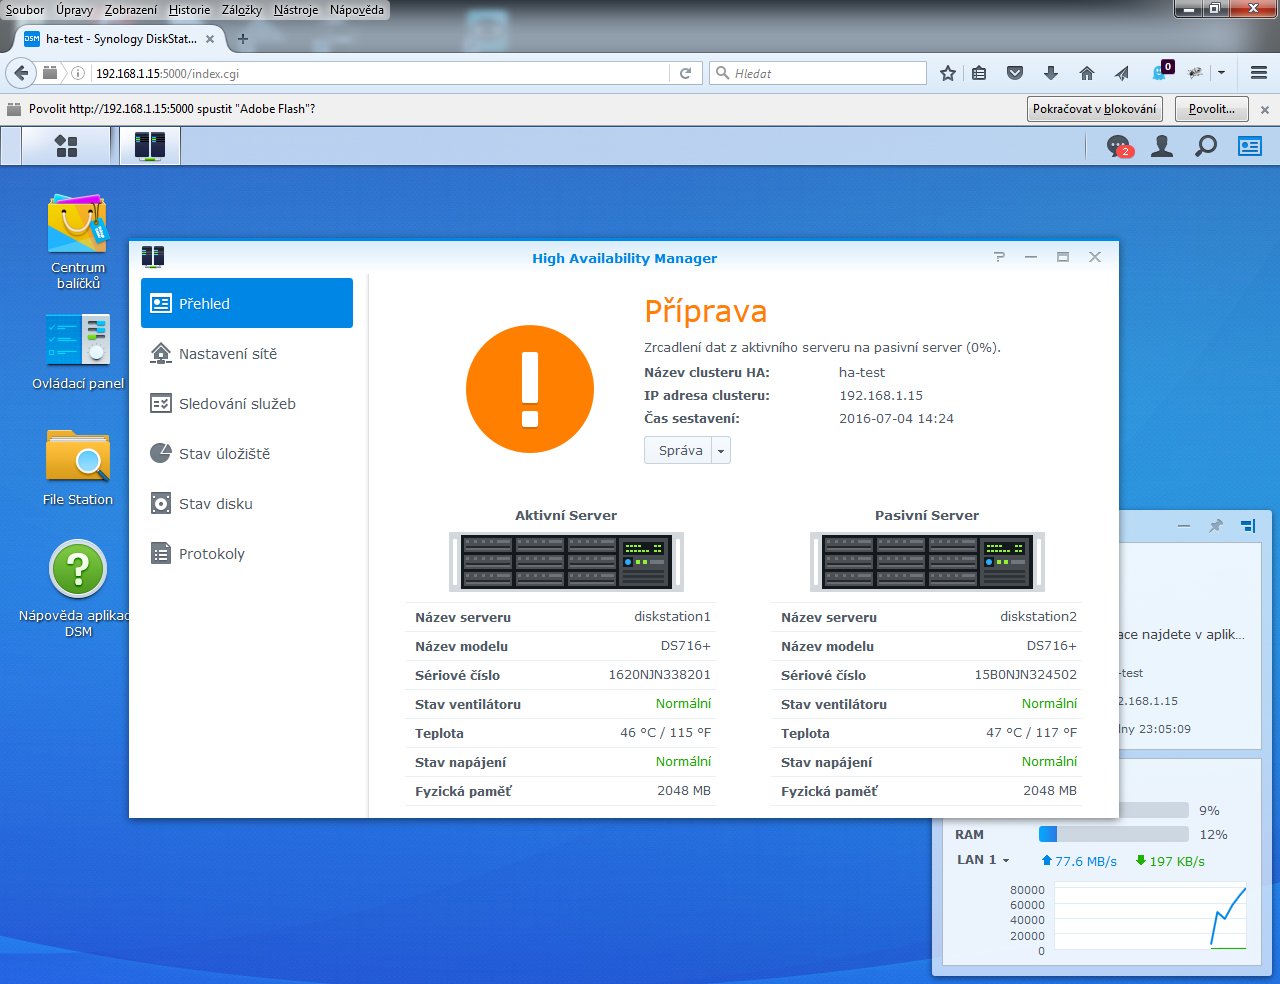Screen dimensions: 1280x984
Task: Open the Záložky menu
Action: pos(241,10)
